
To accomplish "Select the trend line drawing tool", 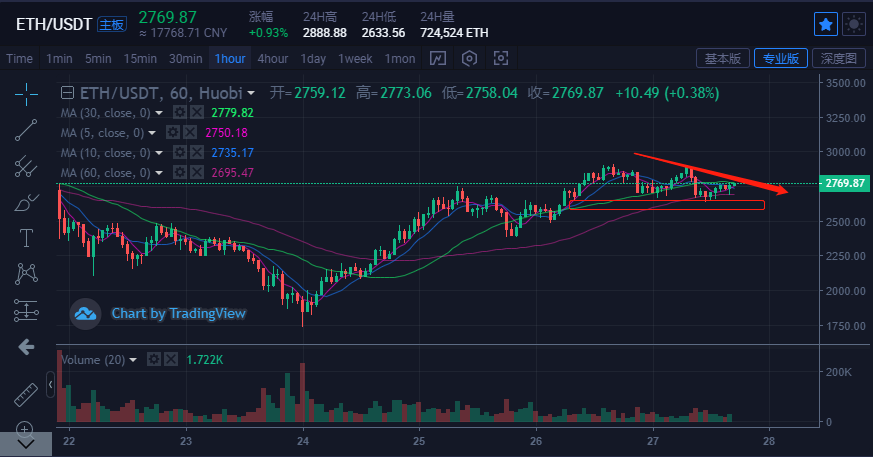I will point(26,129).
